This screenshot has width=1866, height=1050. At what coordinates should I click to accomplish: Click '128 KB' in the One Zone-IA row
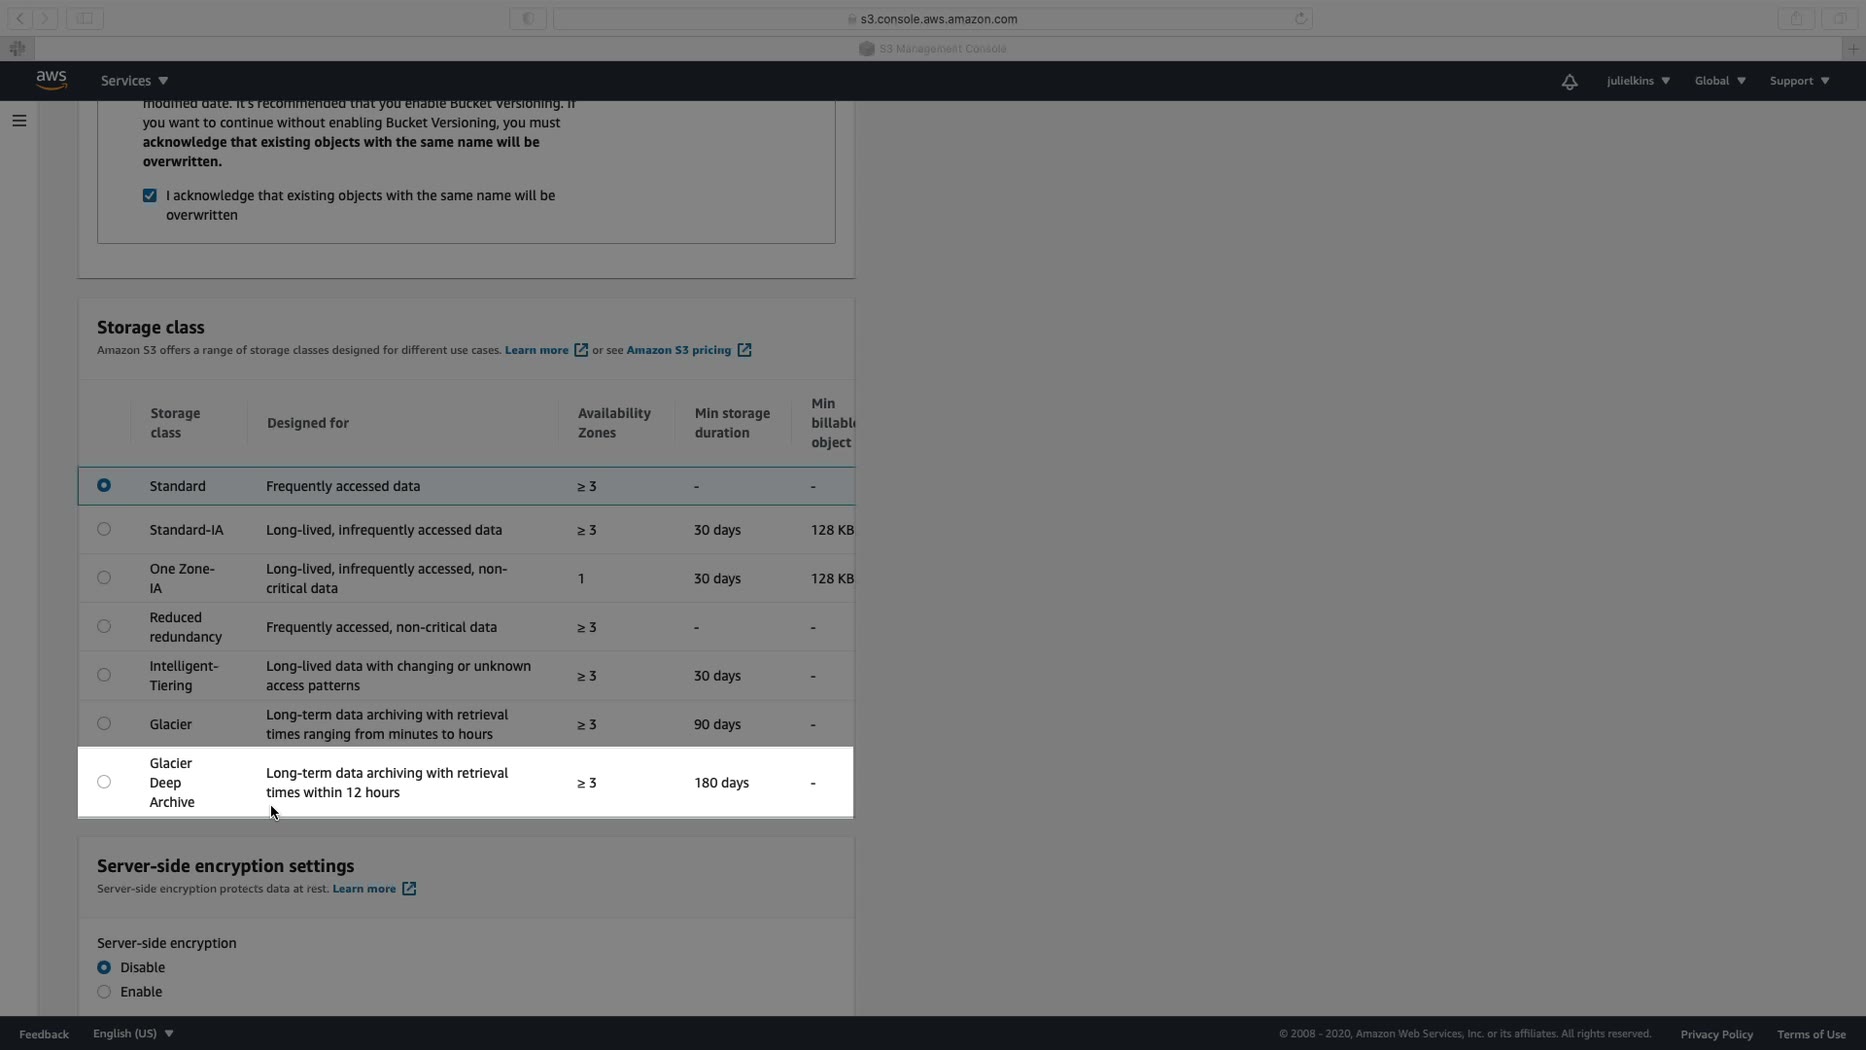[832, 579]
